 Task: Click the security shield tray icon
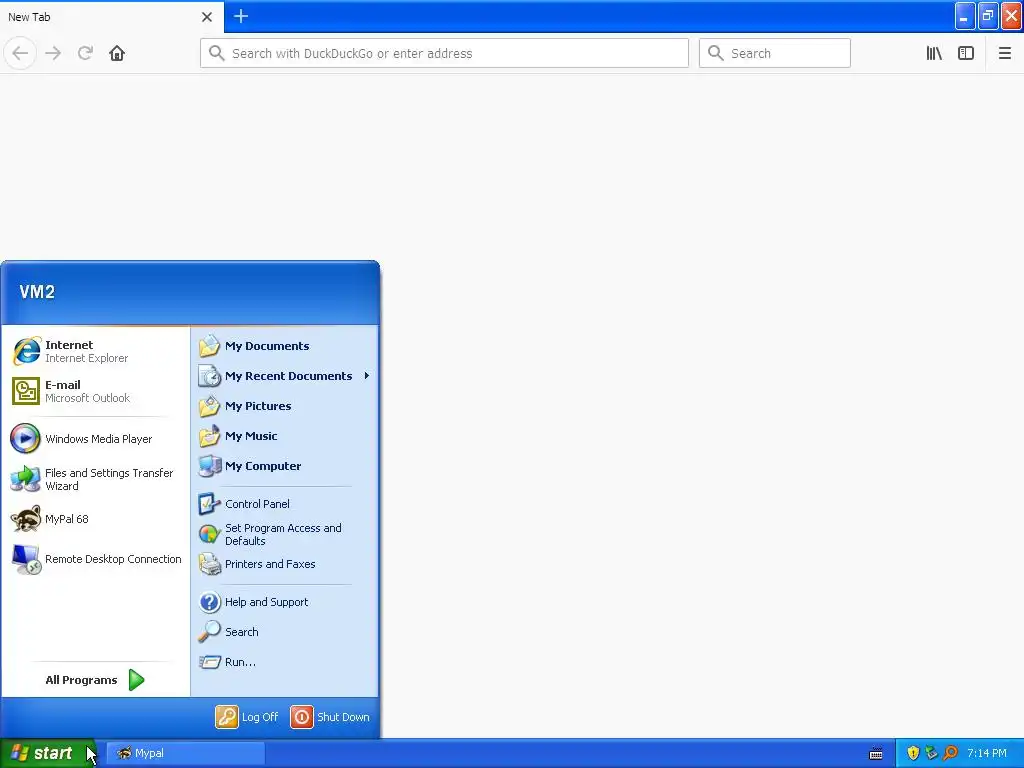coord(913,753)
